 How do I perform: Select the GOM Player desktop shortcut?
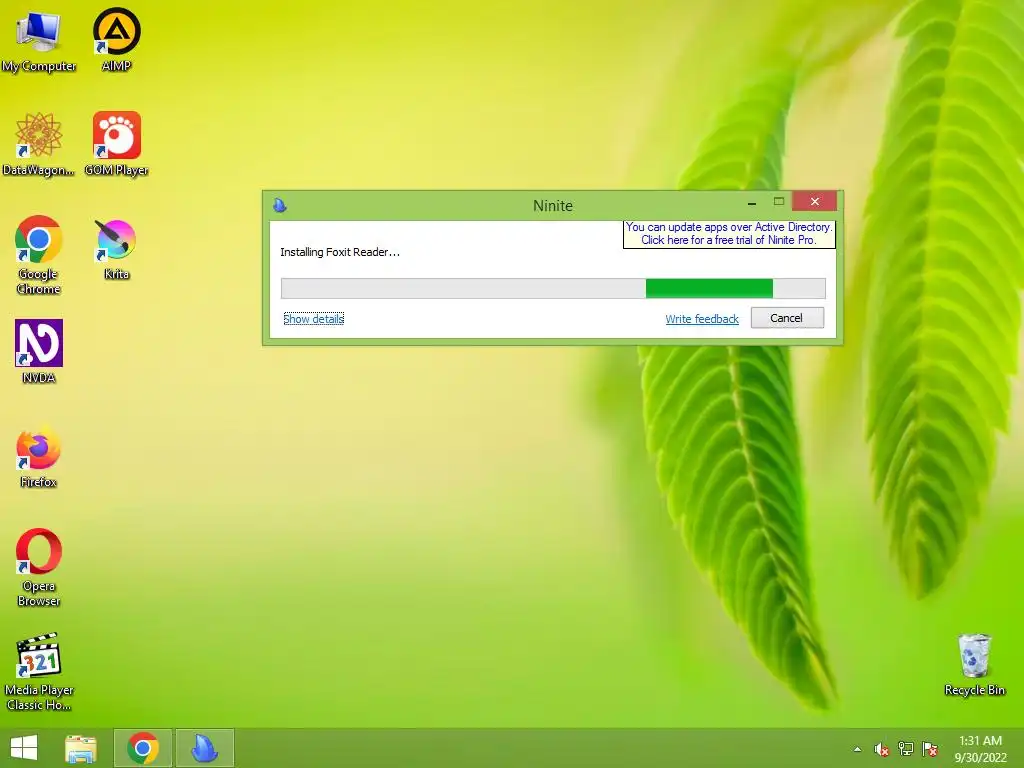tap(116, 144)
